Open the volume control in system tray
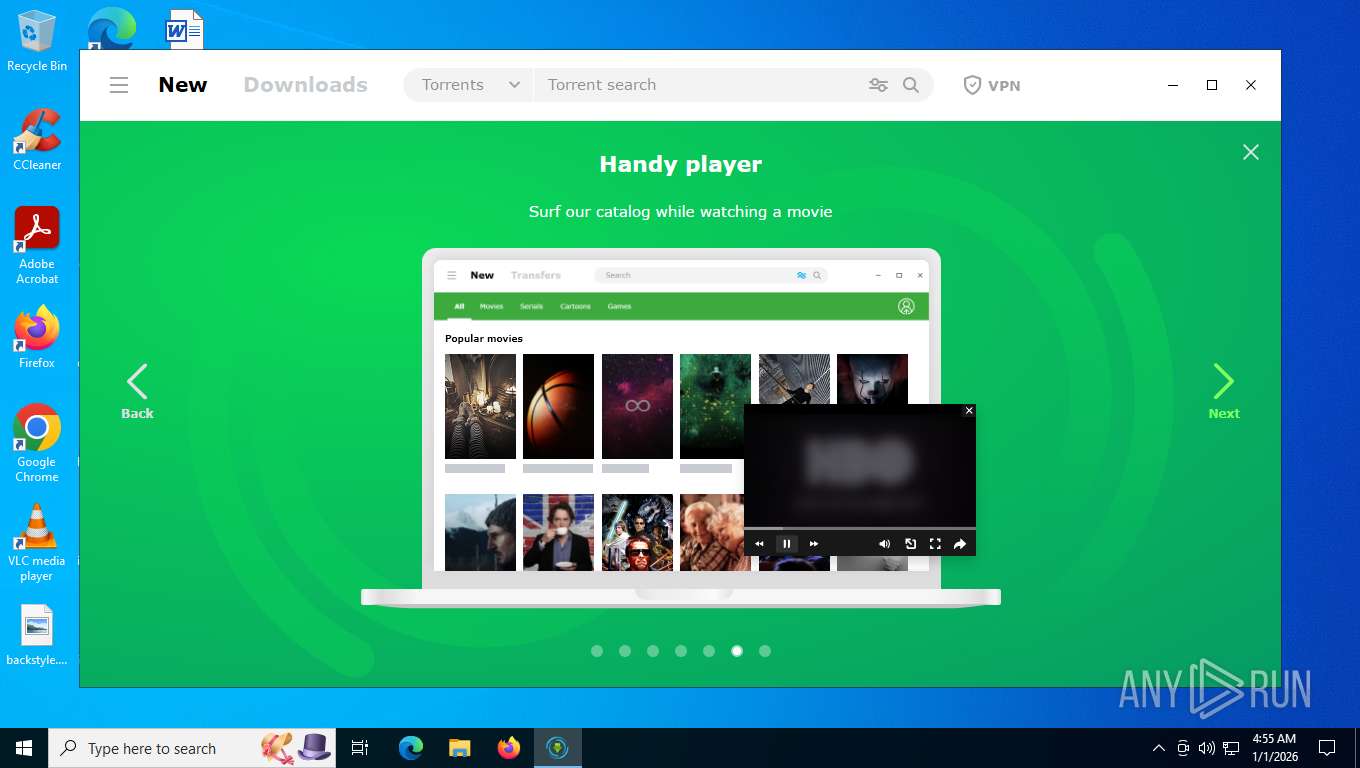1360x768 pixels. 1207,748
